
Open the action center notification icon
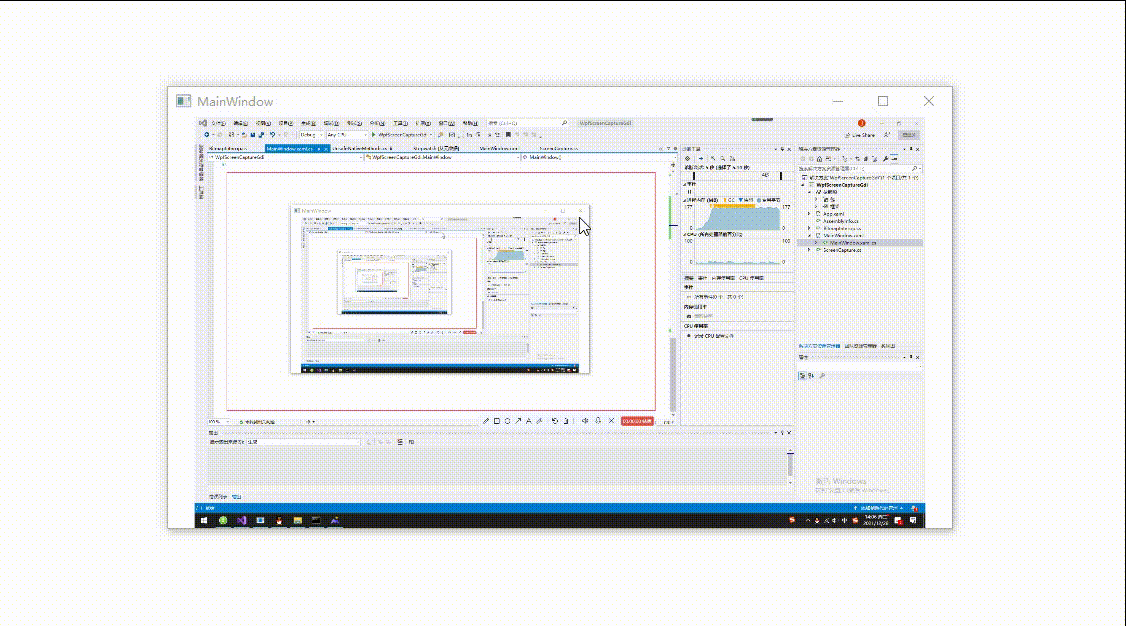[913, 520]
